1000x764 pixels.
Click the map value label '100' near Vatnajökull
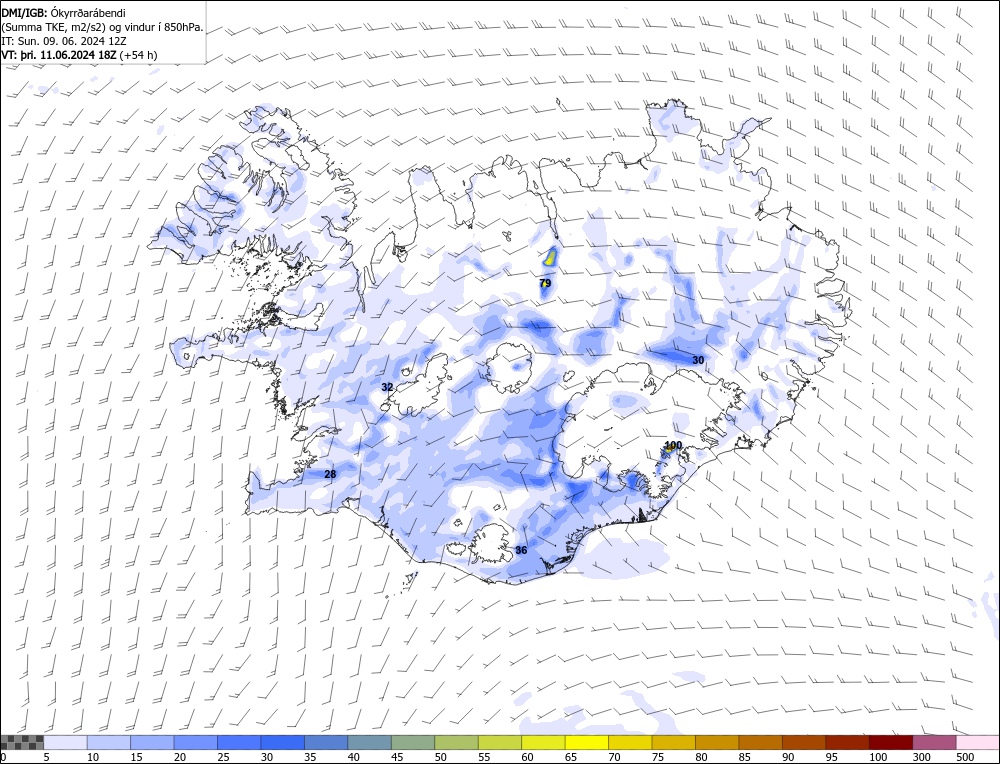coord(673,445)
